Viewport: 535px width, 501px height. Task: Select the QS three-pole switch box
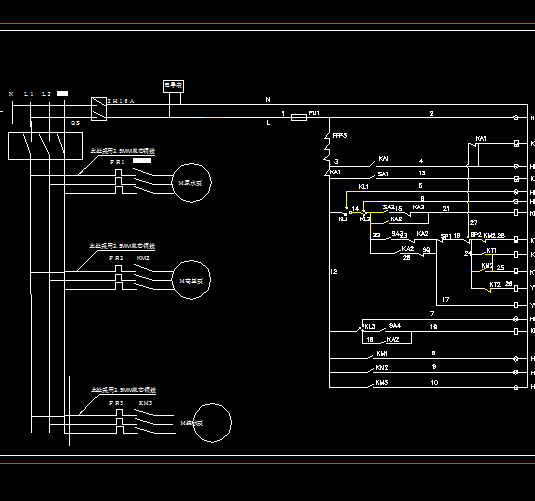tap(45, 146)
